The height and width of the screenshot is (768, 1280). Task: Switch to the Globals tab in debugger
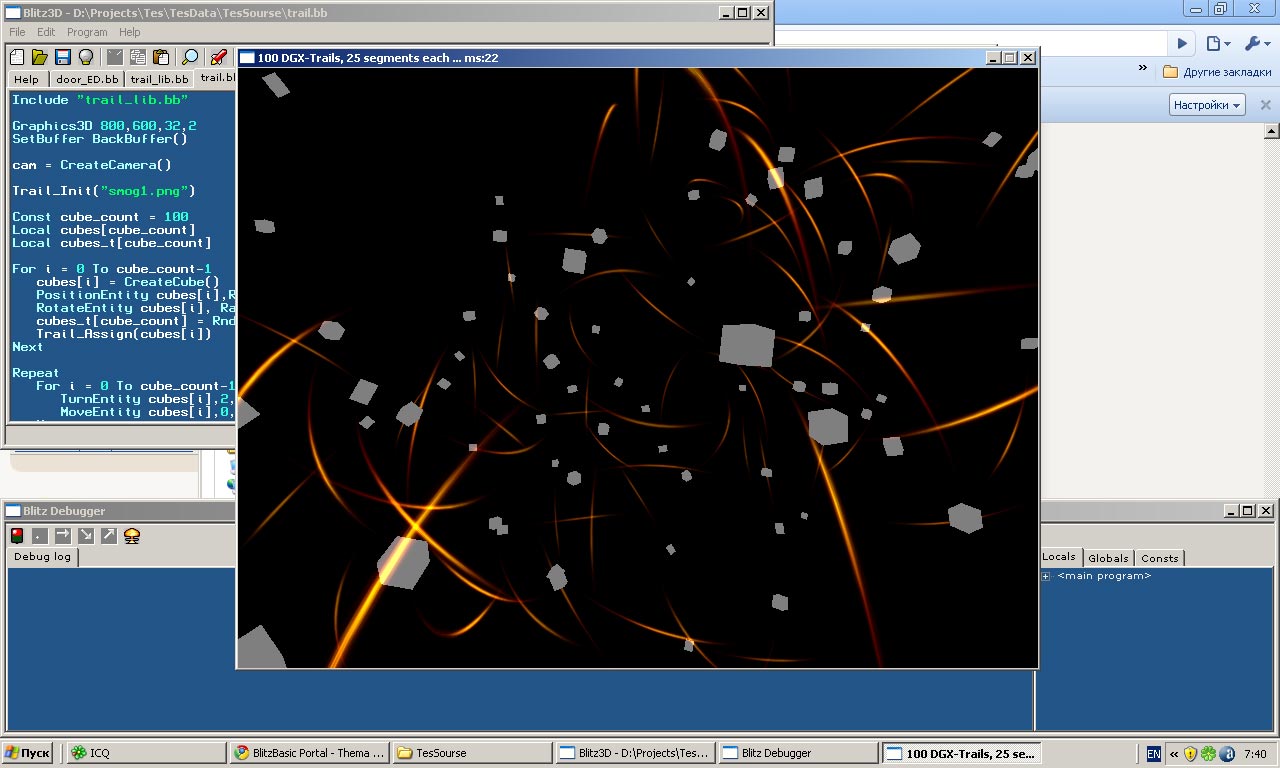pos(1108,558)
